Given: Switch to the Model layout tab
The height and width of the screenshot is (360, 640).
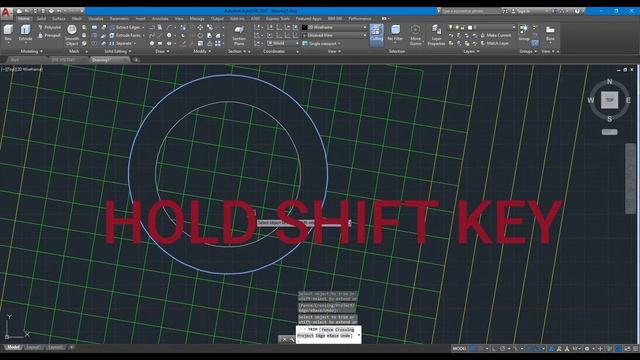Looking at the screenshot, I should (x=13, y=348).
